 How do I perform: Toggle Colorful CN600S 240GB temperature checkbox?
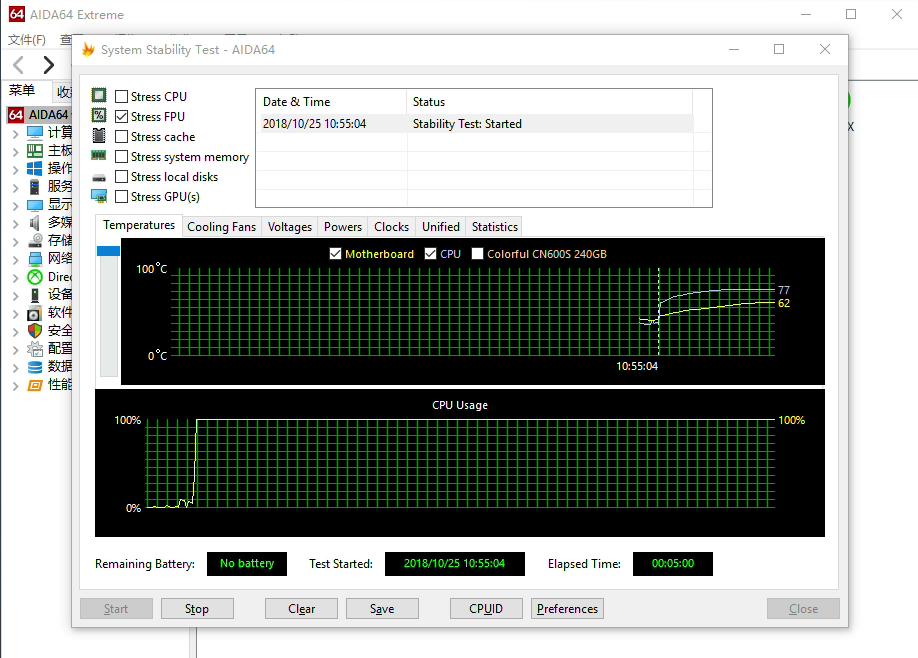(x=478, y=254)
